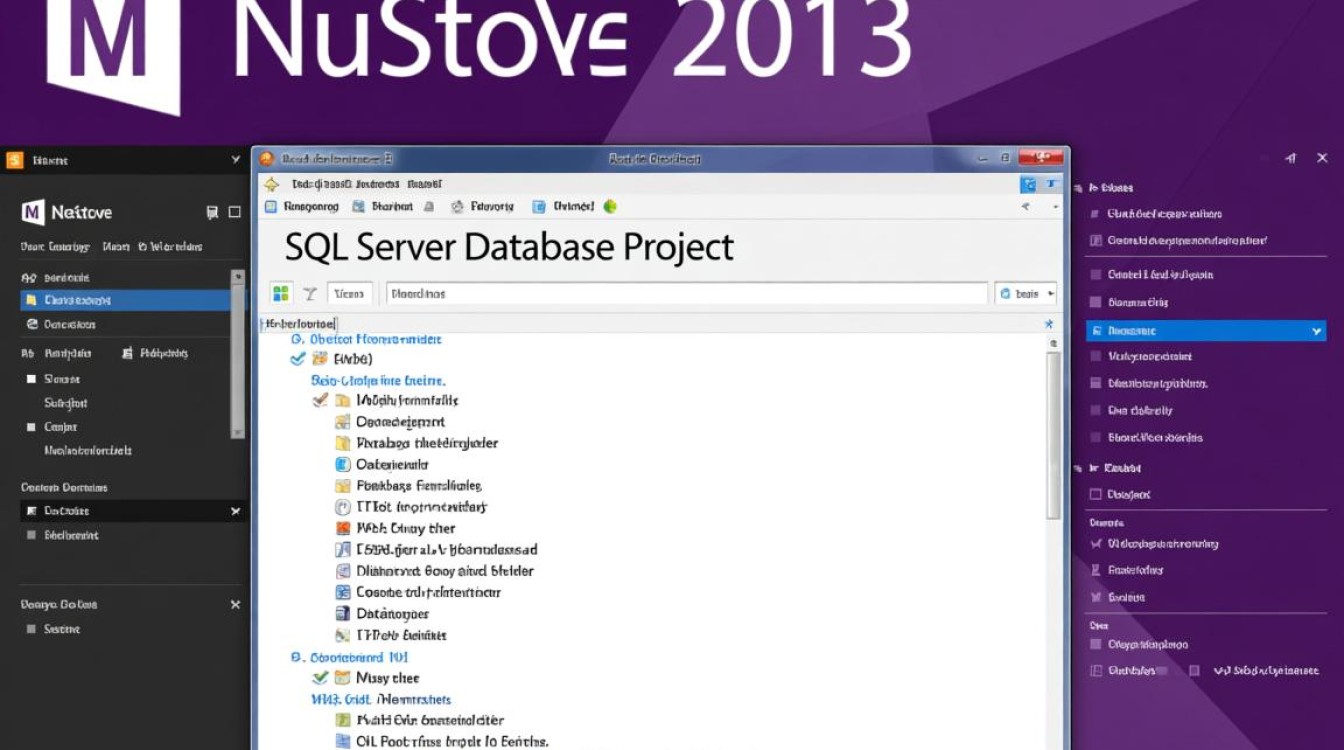Viewport: 1344px width, 750px height.
Task: Click the green circle icon in dialog toolbar
Action: coord(610,206)
